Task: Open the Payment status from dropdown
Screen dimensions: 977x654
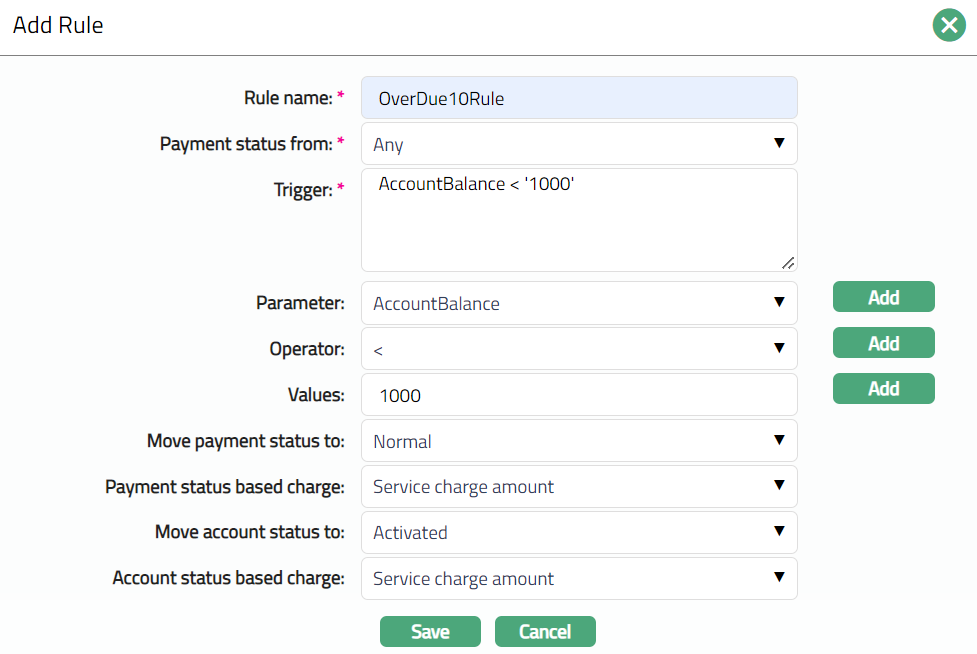Action: (x=579, y=144)
